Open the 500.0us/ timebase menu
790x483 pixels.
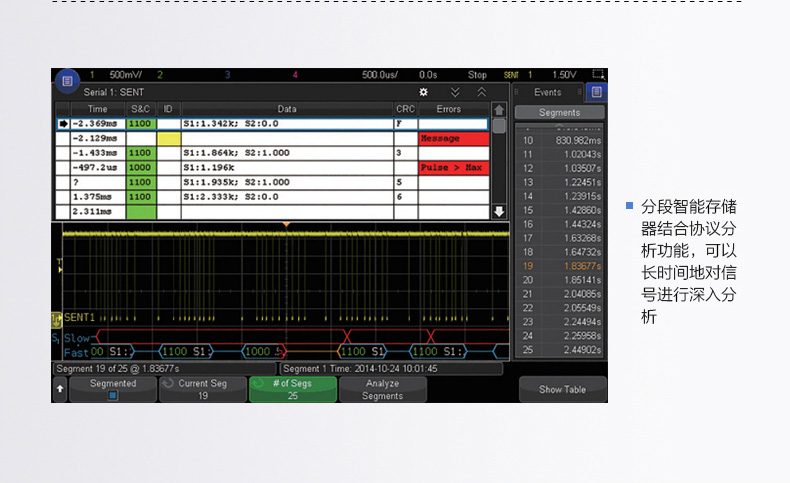click(380, 74)
